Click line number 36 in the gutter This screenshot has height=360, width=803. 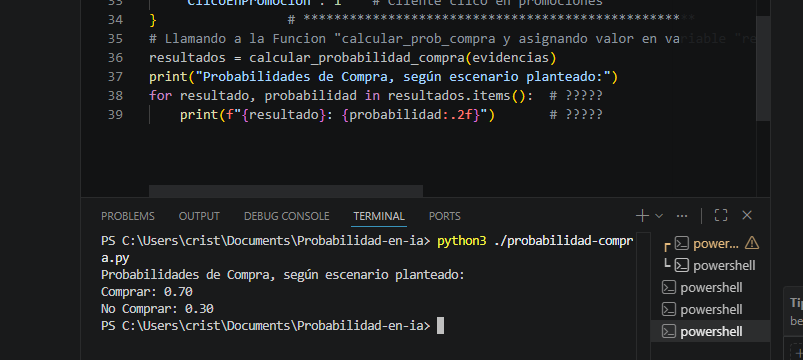click(x=115, y=57)
